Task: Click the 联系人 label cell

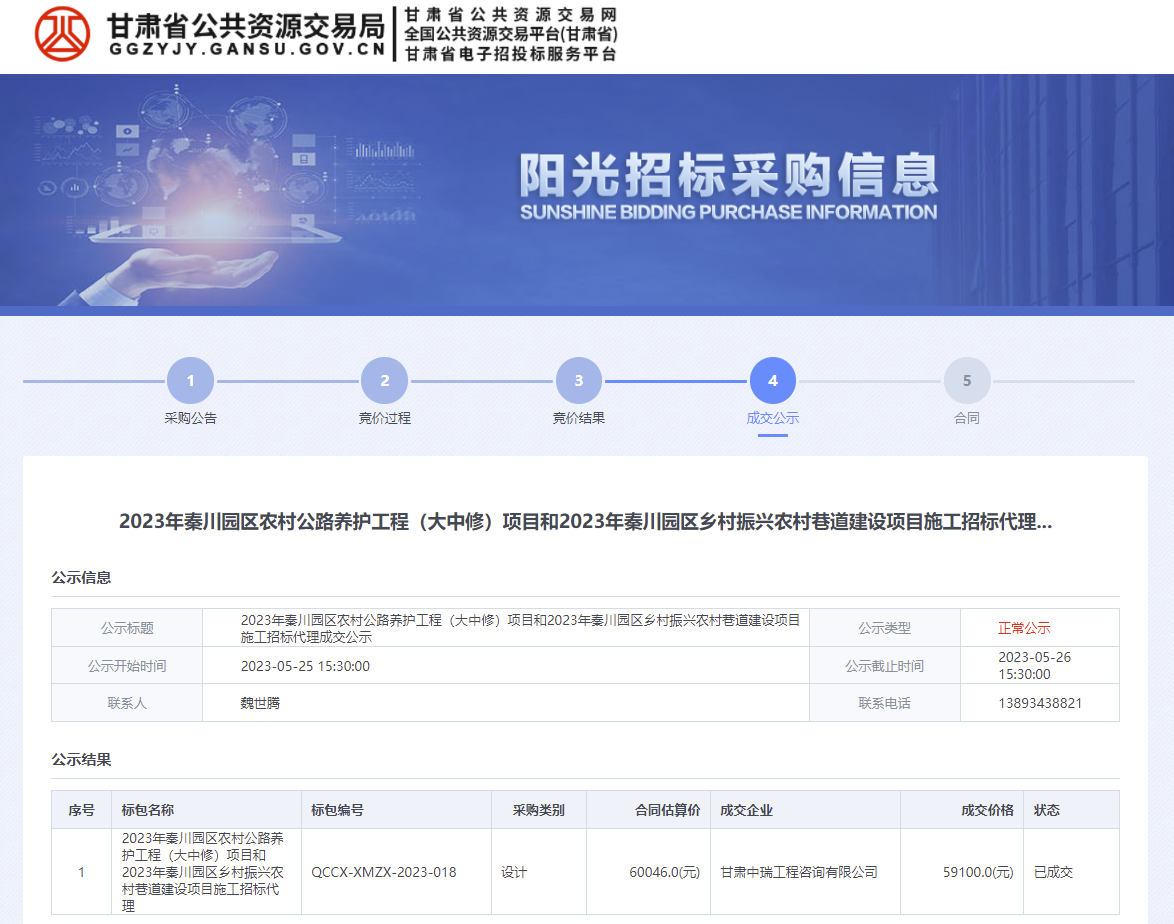Action: [127, 703]
